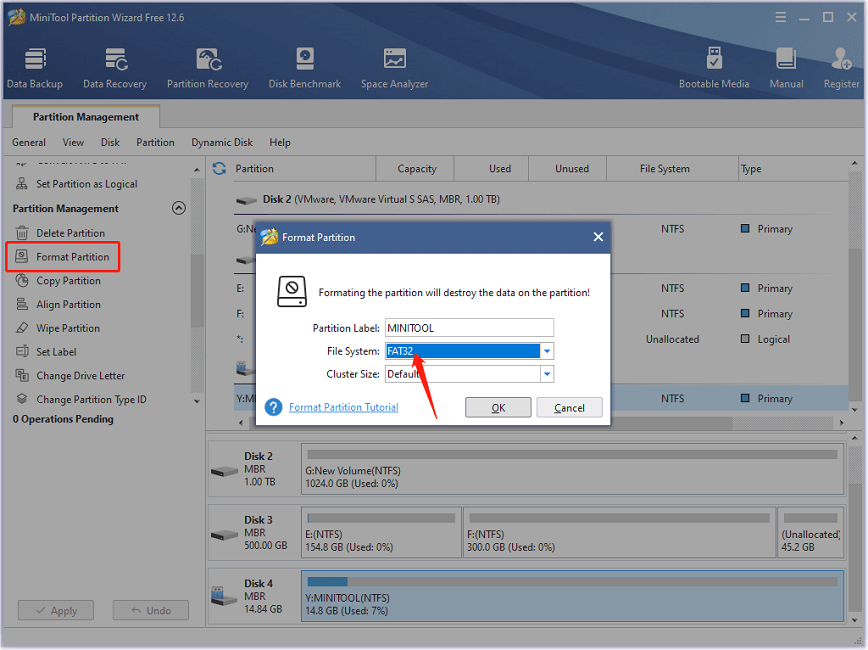Click the Align Partition icon

(22, 304)
